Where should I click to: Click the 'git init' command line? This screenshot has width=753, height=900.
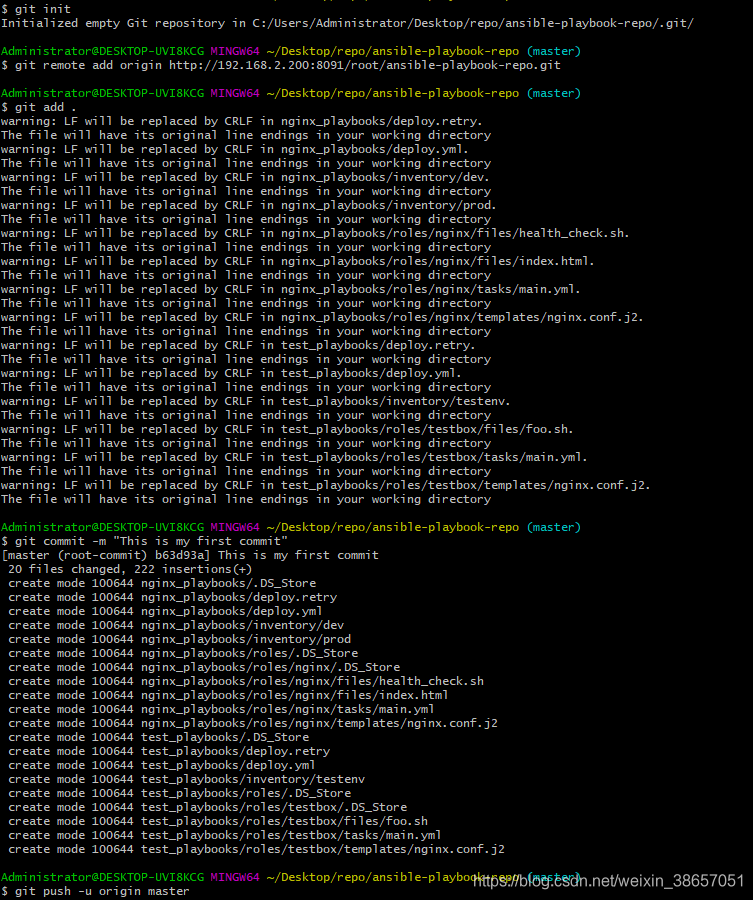pos(36,9)
